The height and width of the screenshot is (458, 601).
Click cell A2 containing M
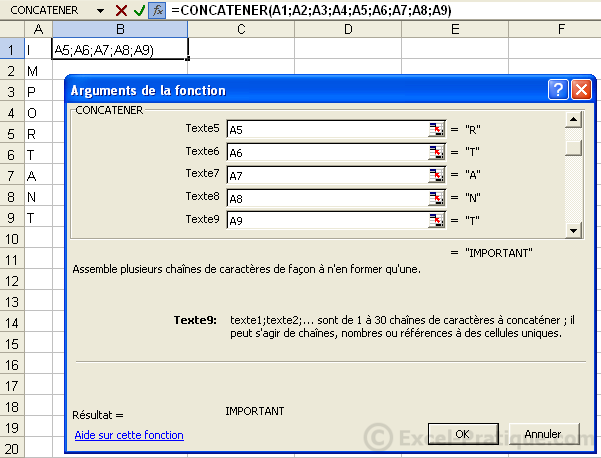[38, 71]
